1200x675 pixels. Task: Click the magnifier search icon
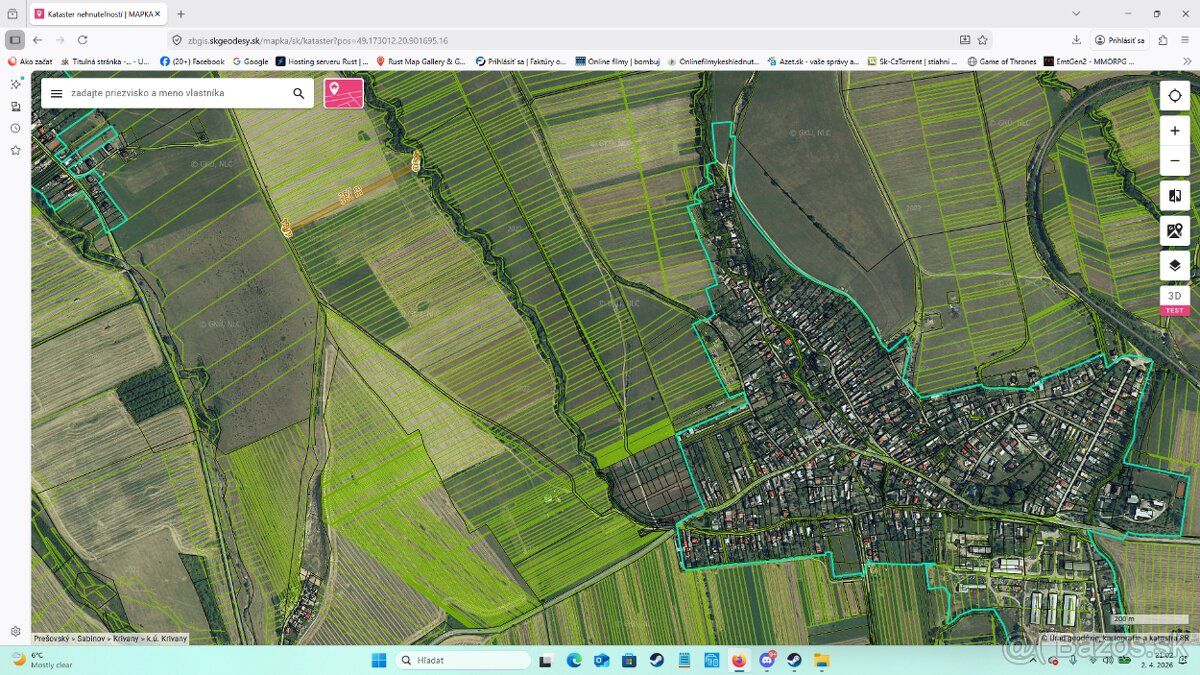[x=298, y=93]
